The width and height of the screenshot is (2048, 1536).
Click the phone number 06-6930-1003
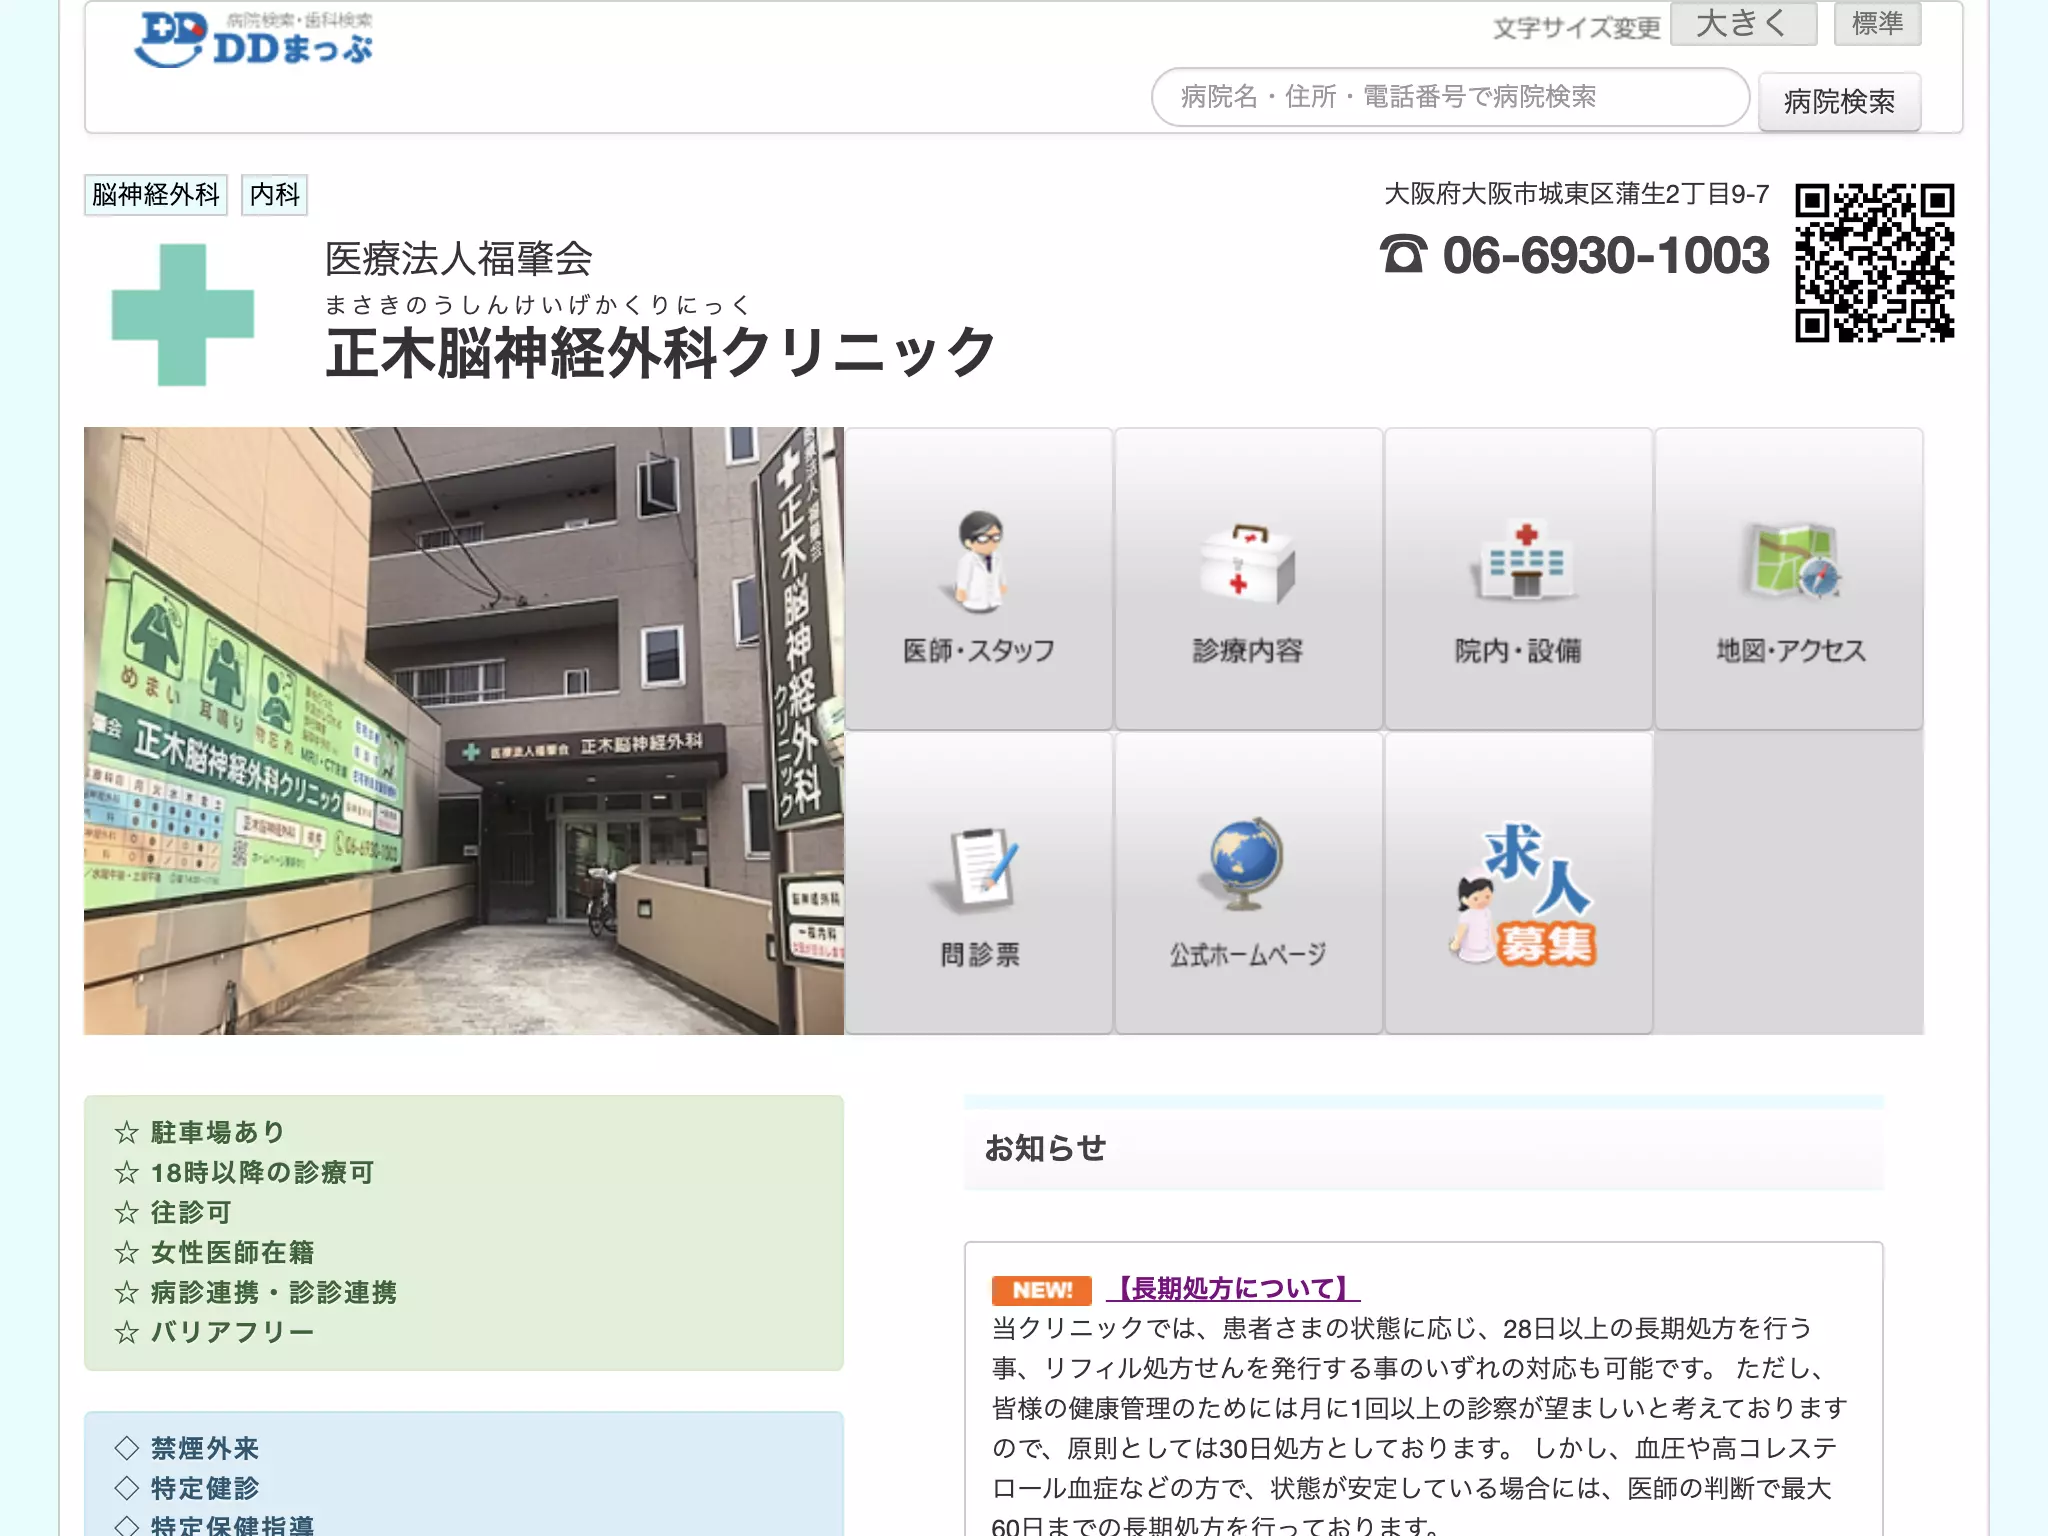pyautogui.click(x=1605, y=255)
